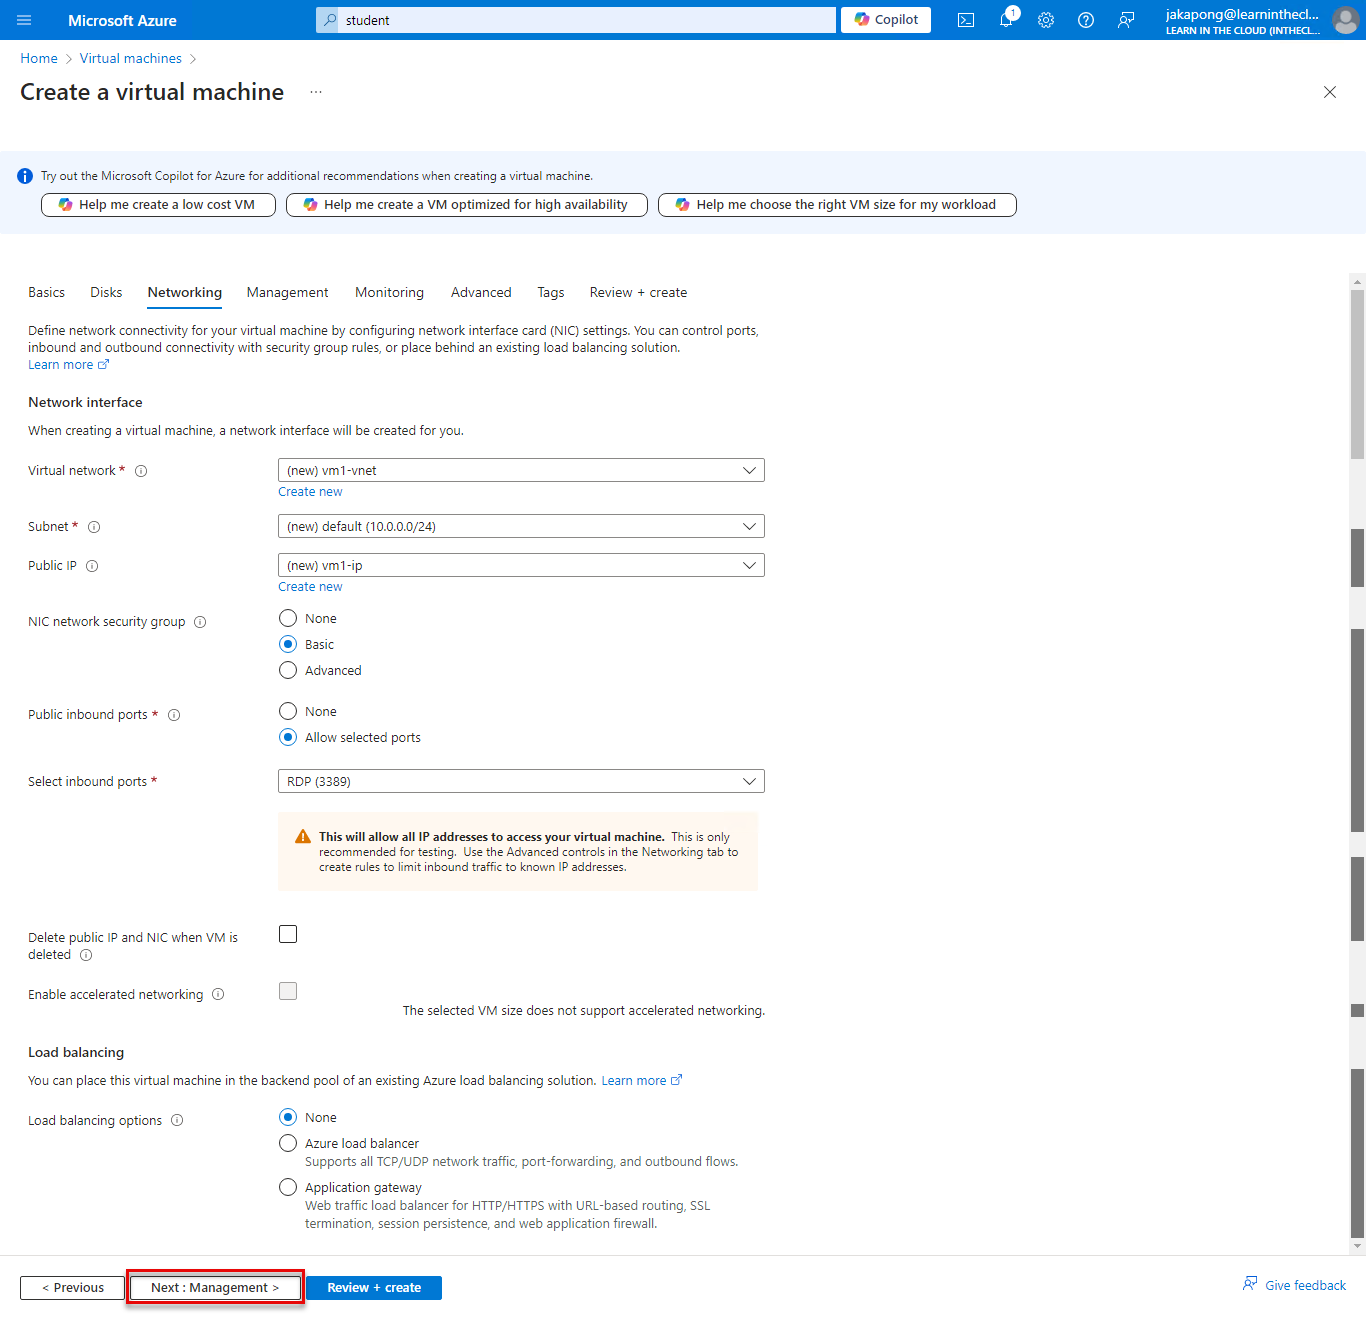Click the search magnifier icon
This screenshot has width=1366, height=1325.
click(329, 20)
